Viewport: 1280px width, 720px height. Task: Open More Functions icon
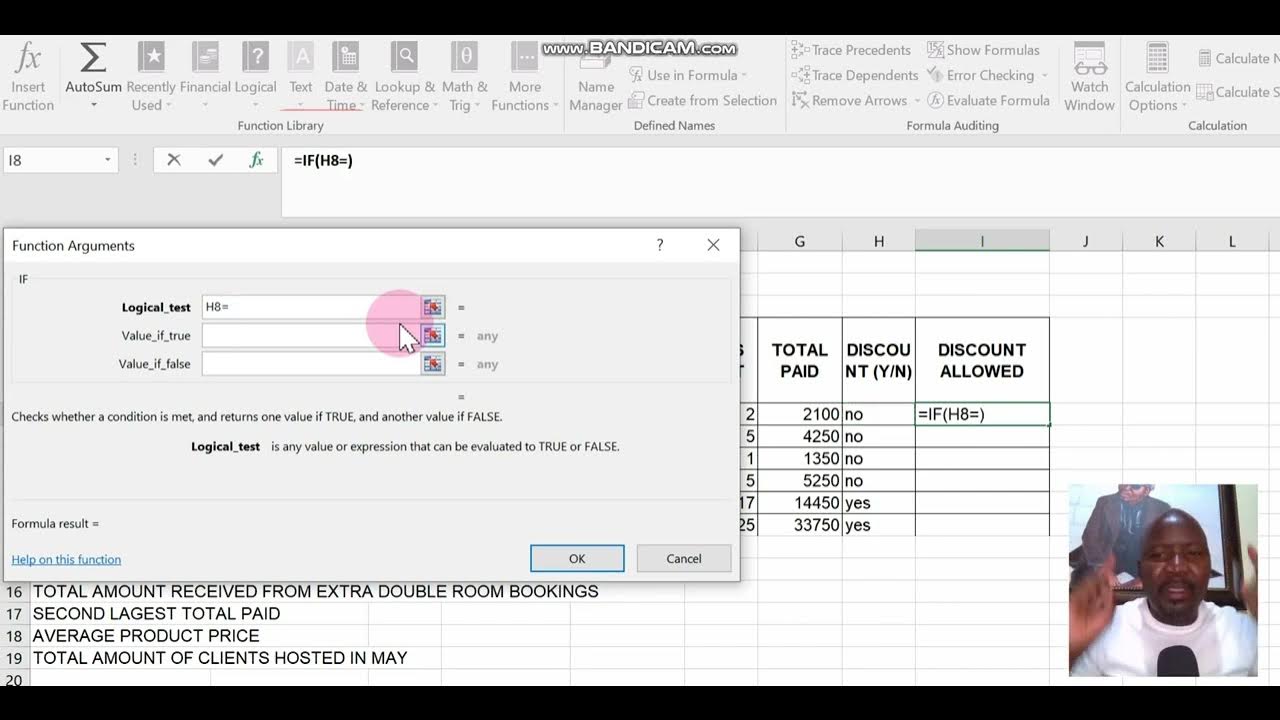click(525, 58)
